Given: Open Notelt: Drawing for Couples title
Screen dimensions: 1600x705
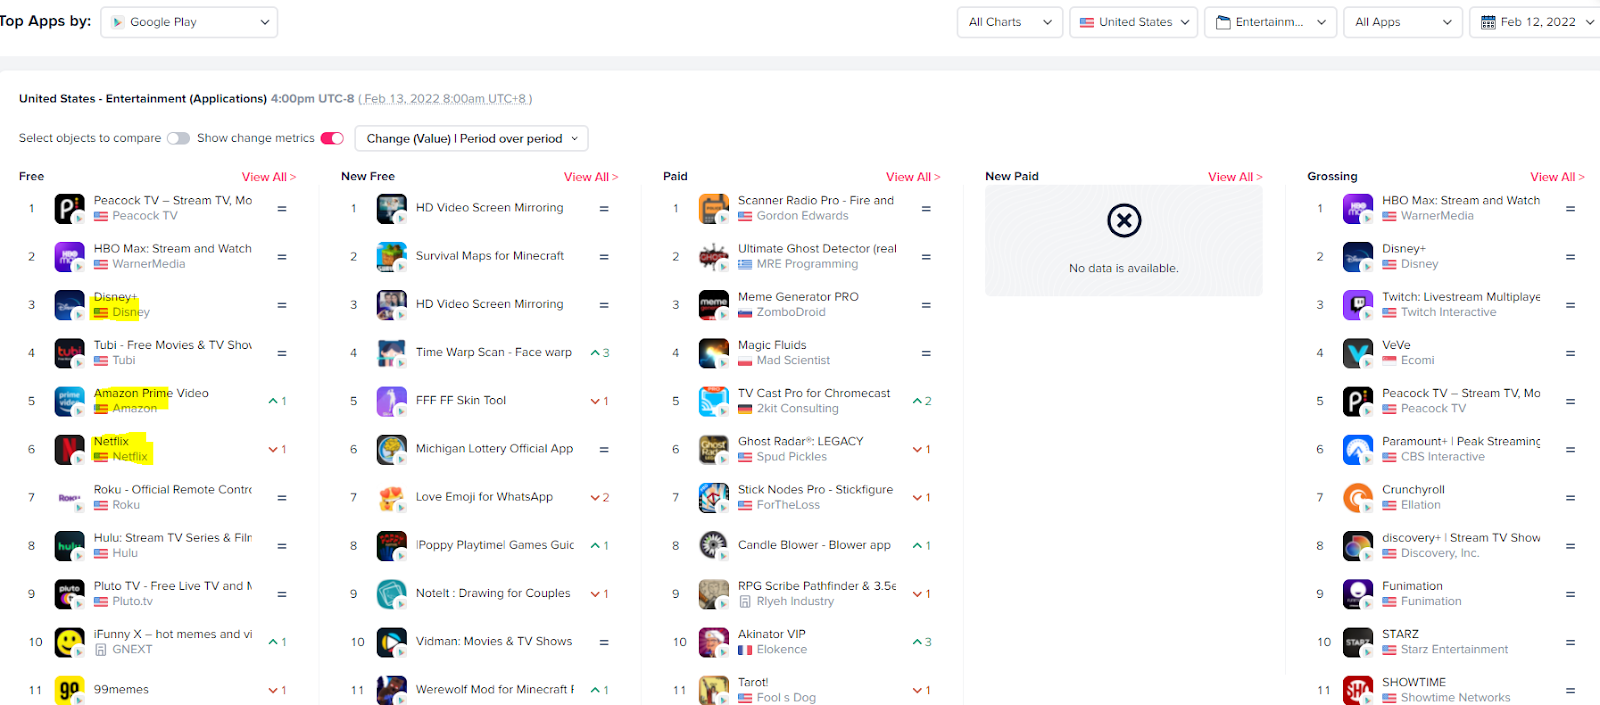Looking at the screenshot, I should 493,593.
